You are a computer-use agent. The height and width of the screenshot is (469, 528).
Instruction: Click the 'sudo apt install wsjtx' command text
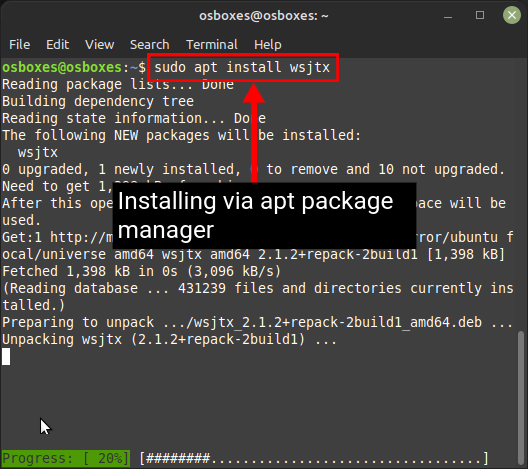(x=242, y=67)
